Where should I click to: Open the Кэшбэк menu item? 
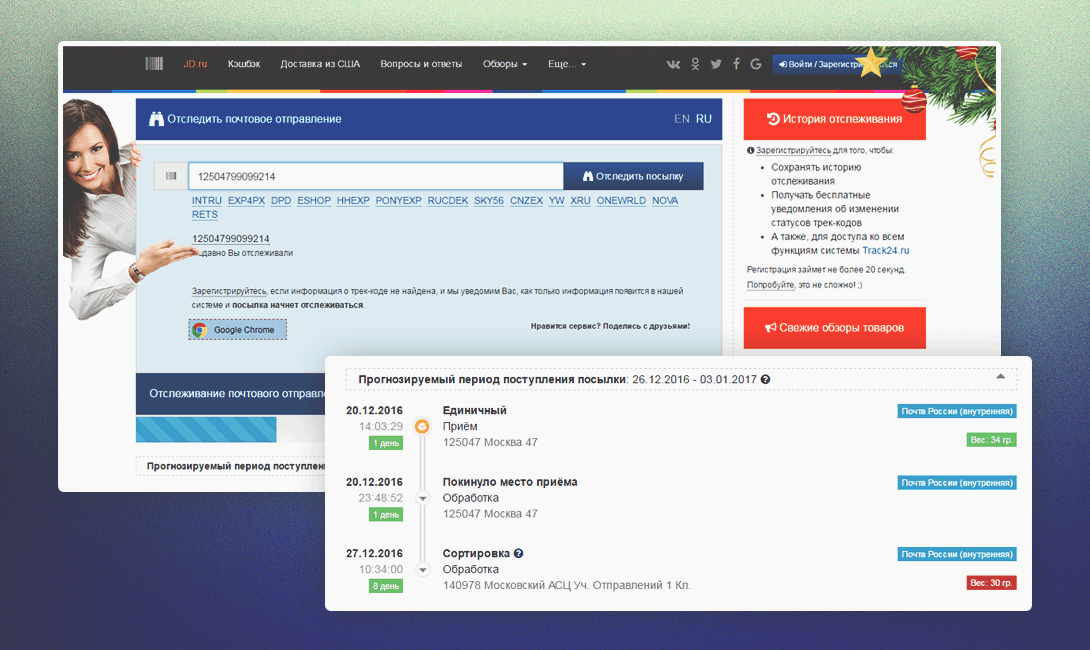coord(243,64)
